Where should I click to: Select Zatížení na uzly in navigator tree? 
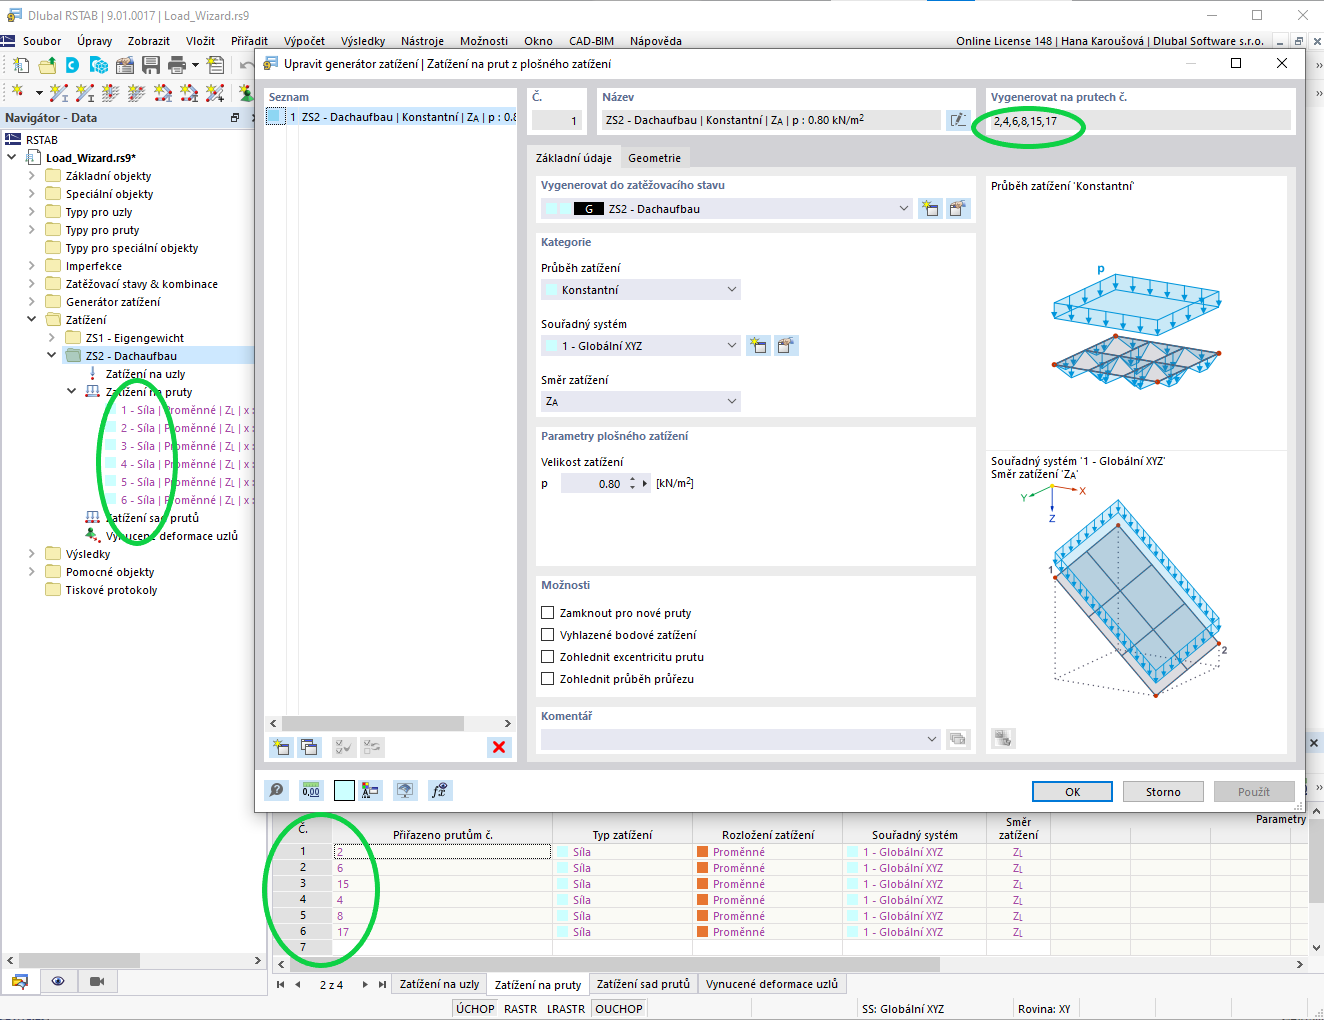[x=145, y=374]
